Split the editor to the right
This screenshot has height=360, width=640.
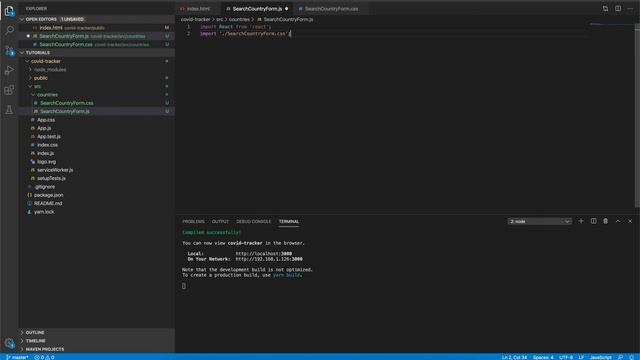point(618,9)
